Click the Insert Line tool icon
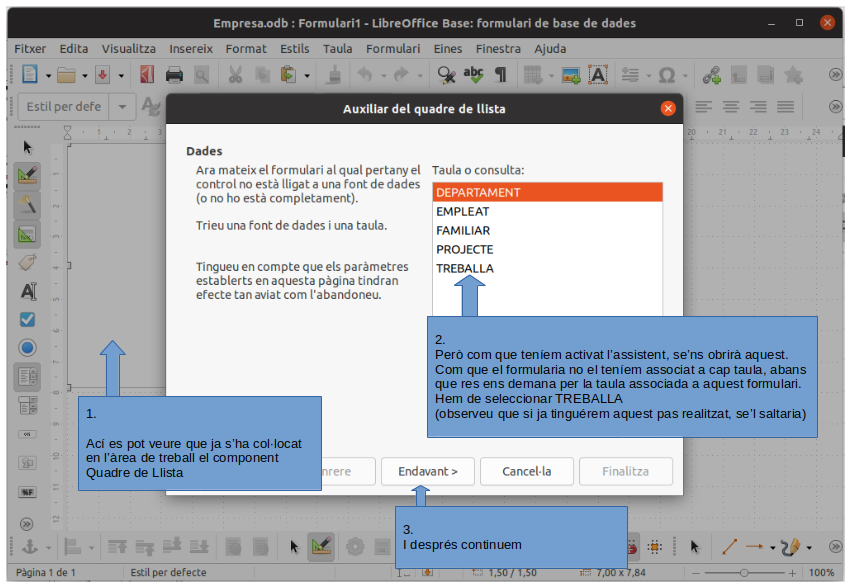This screenshot has height=588, width=851. point(729,547)
